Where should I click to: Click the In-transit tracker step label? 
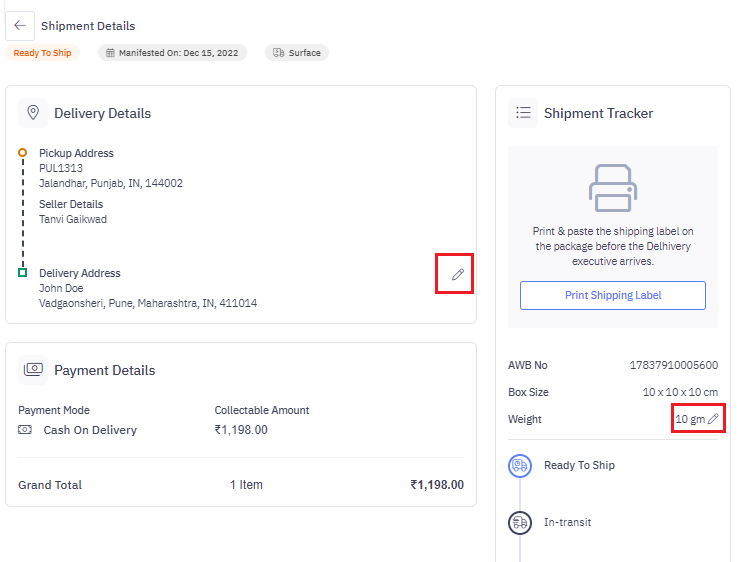tap(567, 522)
